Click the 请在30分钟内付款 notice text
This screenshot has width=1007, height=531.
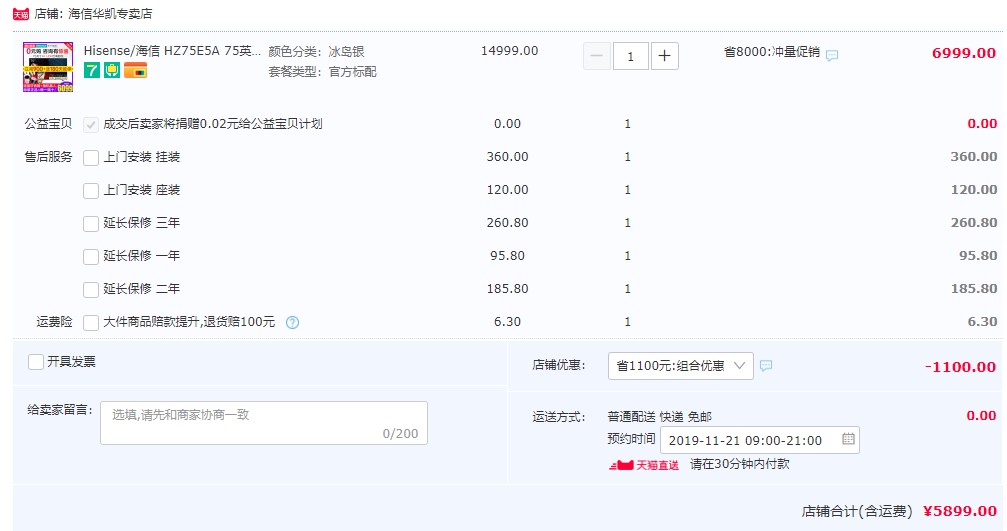coord(740,464)
